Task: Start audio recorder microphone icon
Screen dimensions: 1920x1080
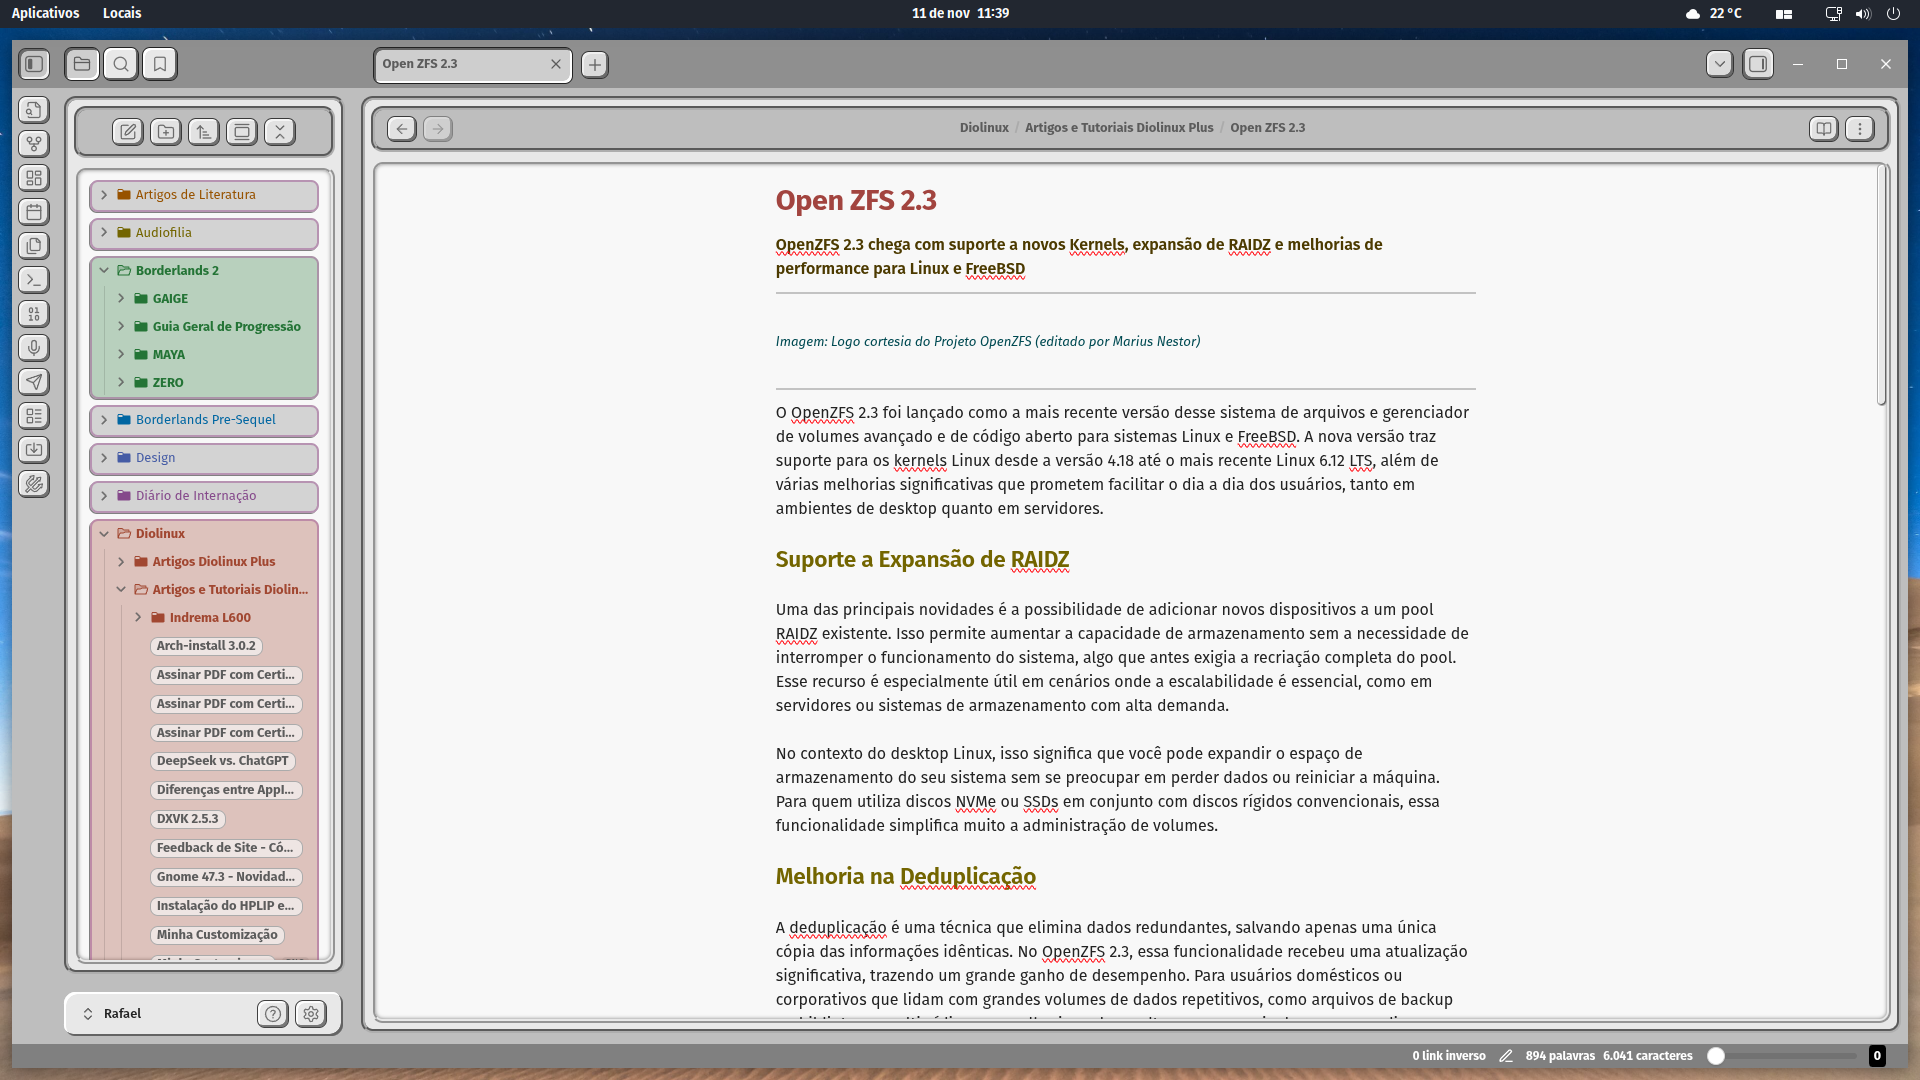Action: tap(34, 348)
